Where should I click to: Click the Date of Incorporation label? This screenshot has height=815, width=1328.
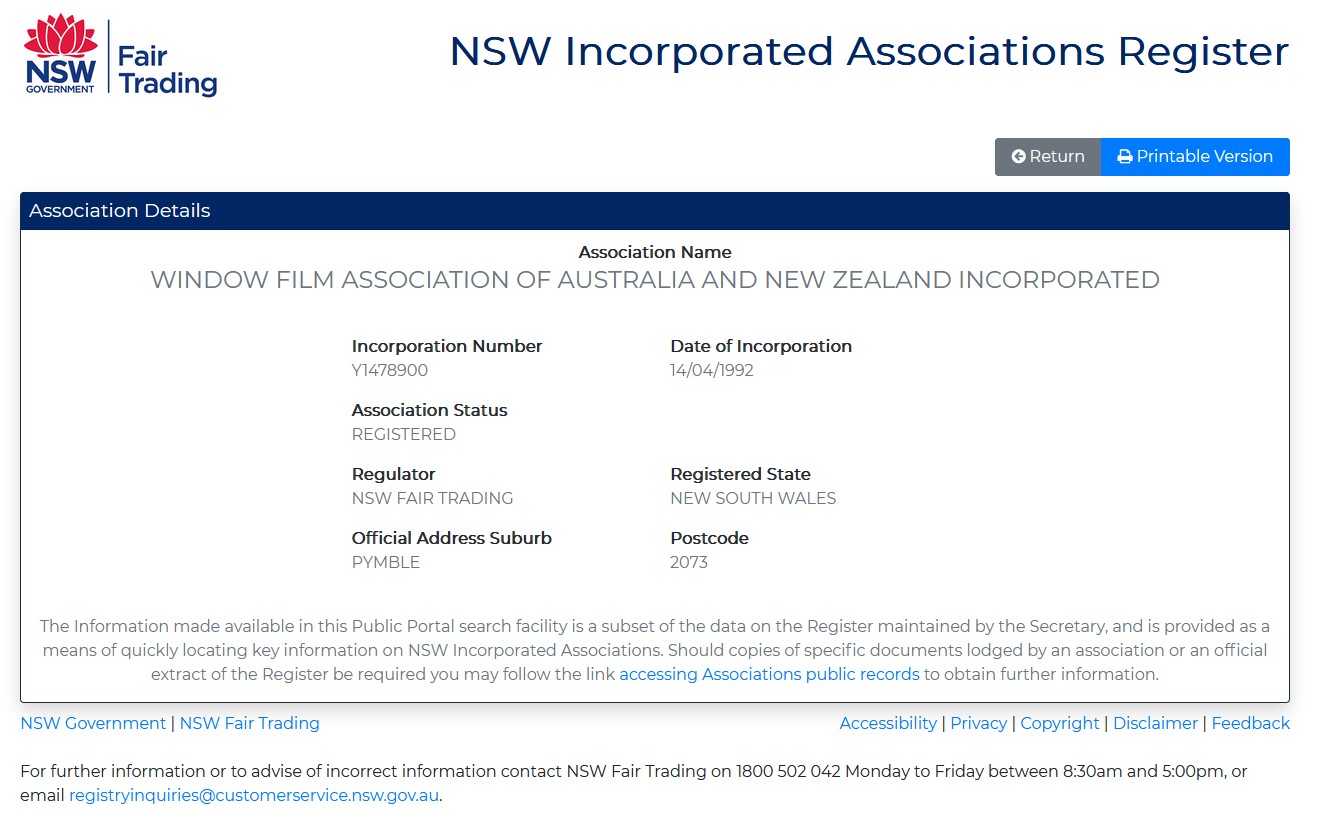761,346
